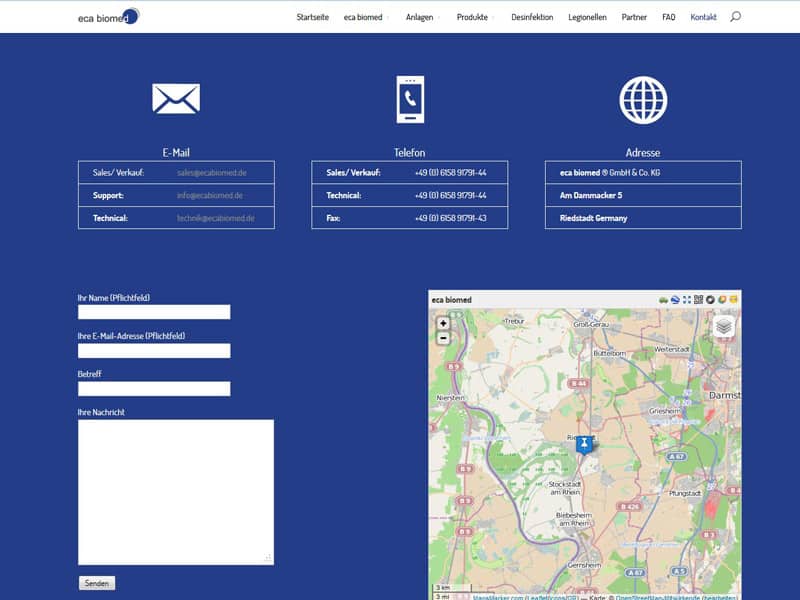This screenshot has height=600, width=800.
Task: Click the eca biomed GmbH & Co. KG row
Action: tap(643, 172)
